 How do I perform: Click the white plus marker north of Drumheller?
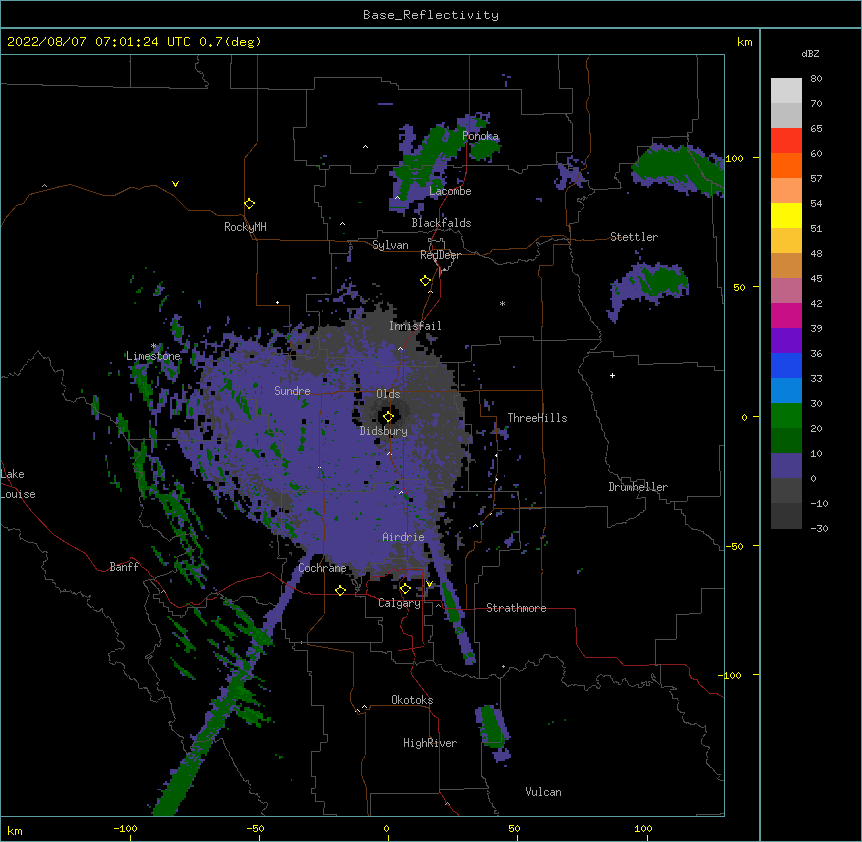(612, 375)
